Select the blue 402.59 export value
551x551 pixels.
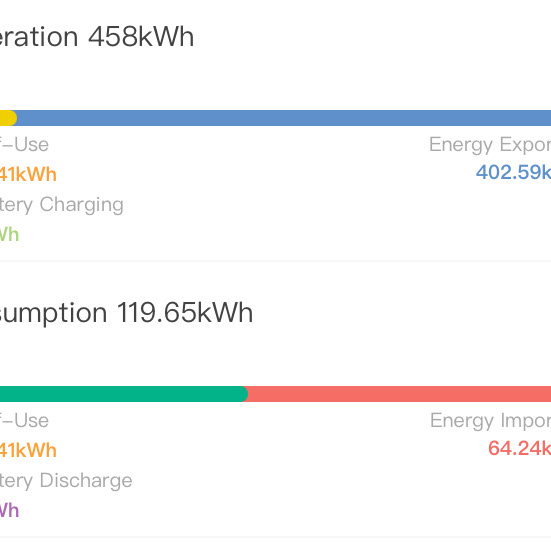513,172
